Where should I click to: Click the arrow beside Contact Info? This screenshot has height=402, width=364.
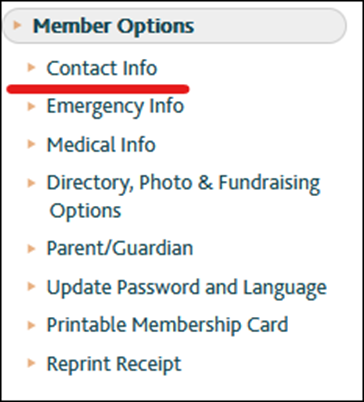[31, 68]
